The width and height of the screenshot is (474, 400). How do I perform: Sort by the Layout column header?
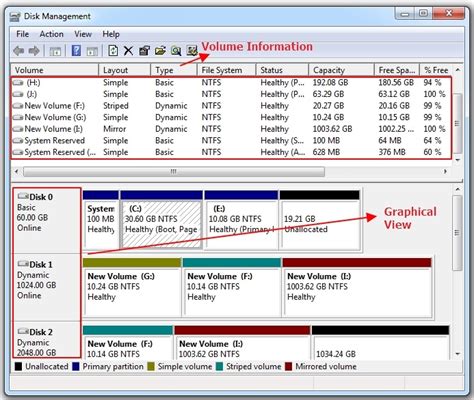click(x=125, y=70)
